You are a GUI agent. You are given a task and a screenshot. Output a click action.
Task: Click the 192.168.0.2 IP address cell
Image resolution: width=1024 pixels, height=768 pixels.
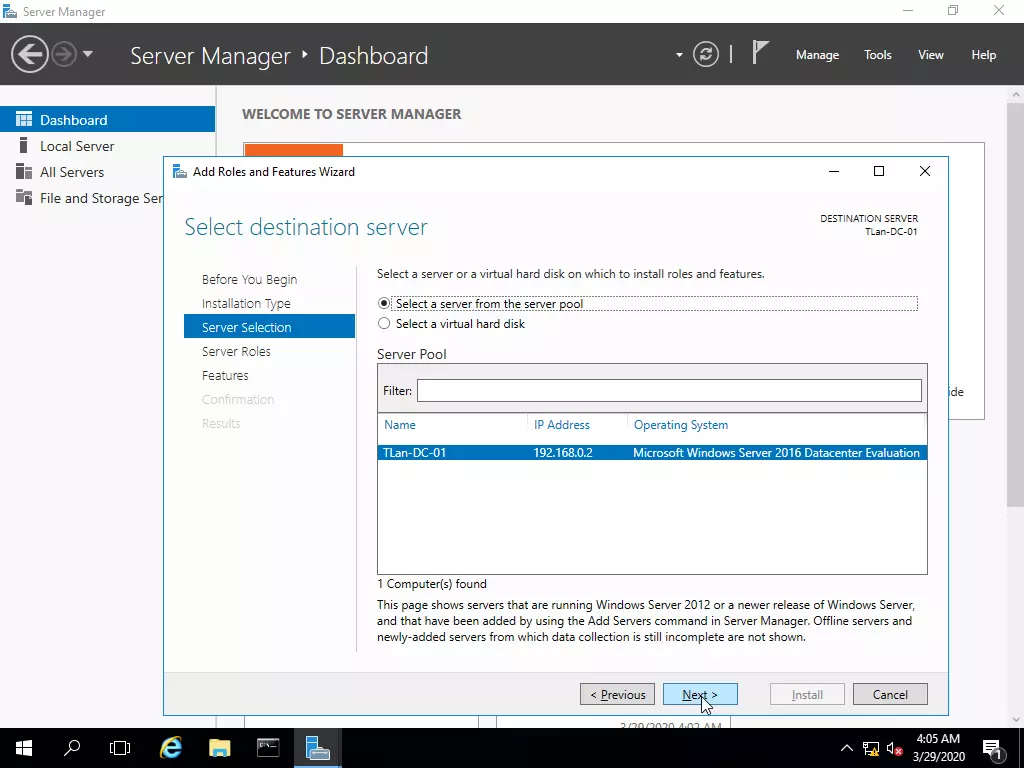pyautogui.click(x=563, y=453)
